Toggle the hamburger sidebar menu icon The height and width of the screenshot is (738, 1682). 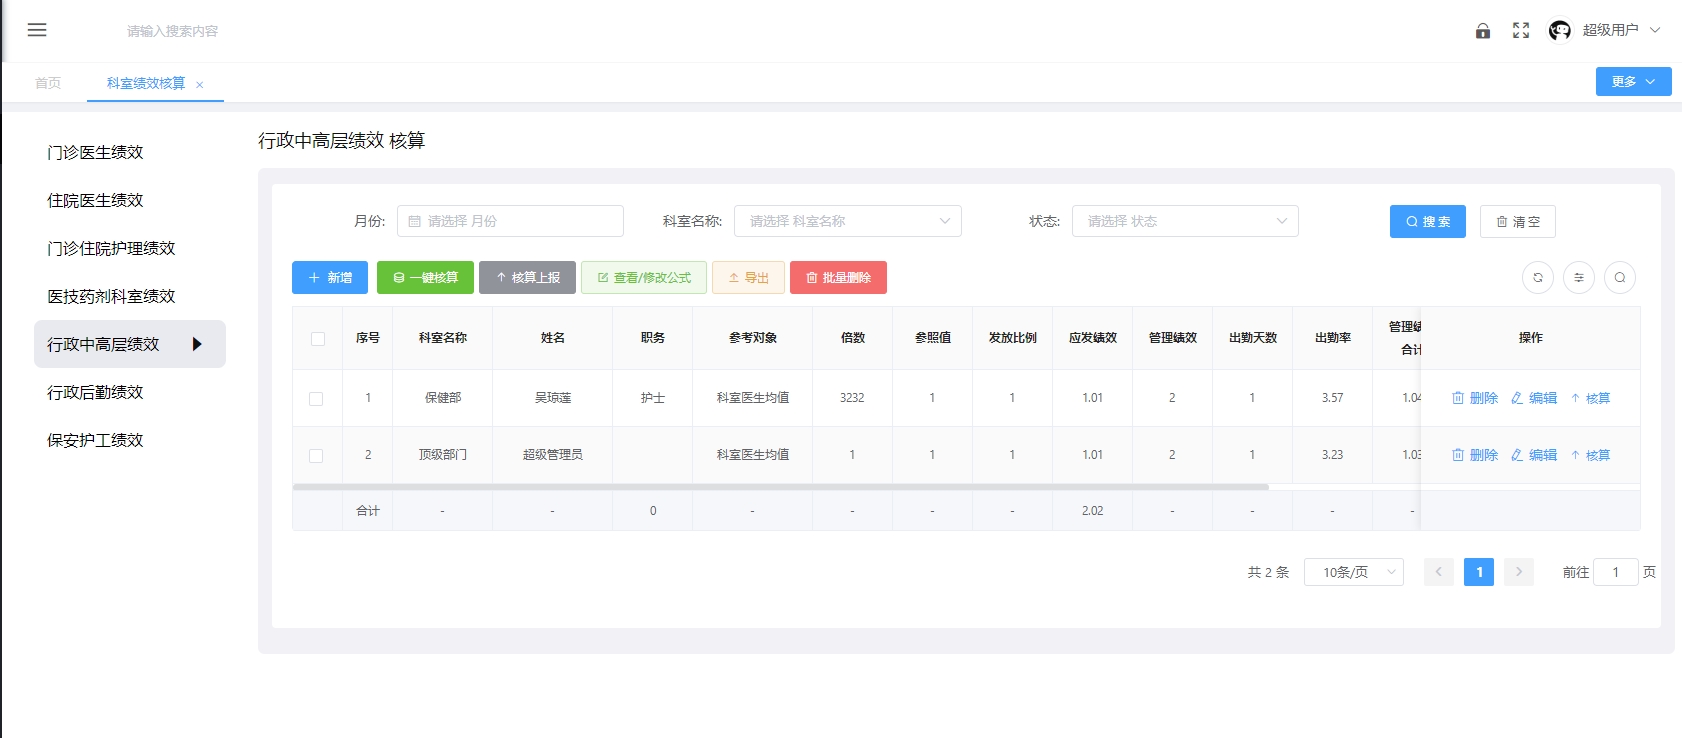[x=37, y=30]
